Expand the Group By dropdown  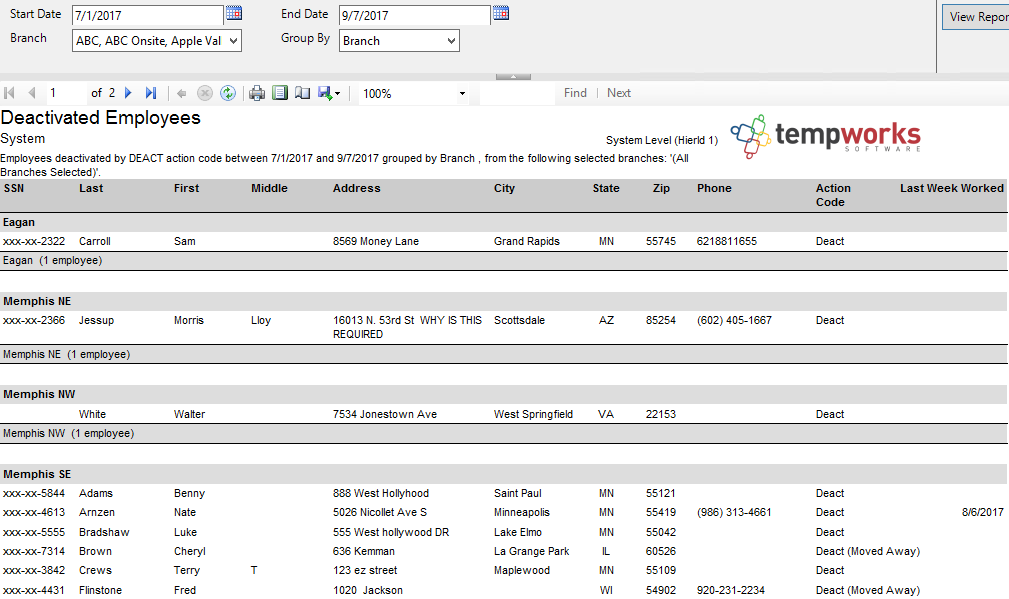point(451,41)
